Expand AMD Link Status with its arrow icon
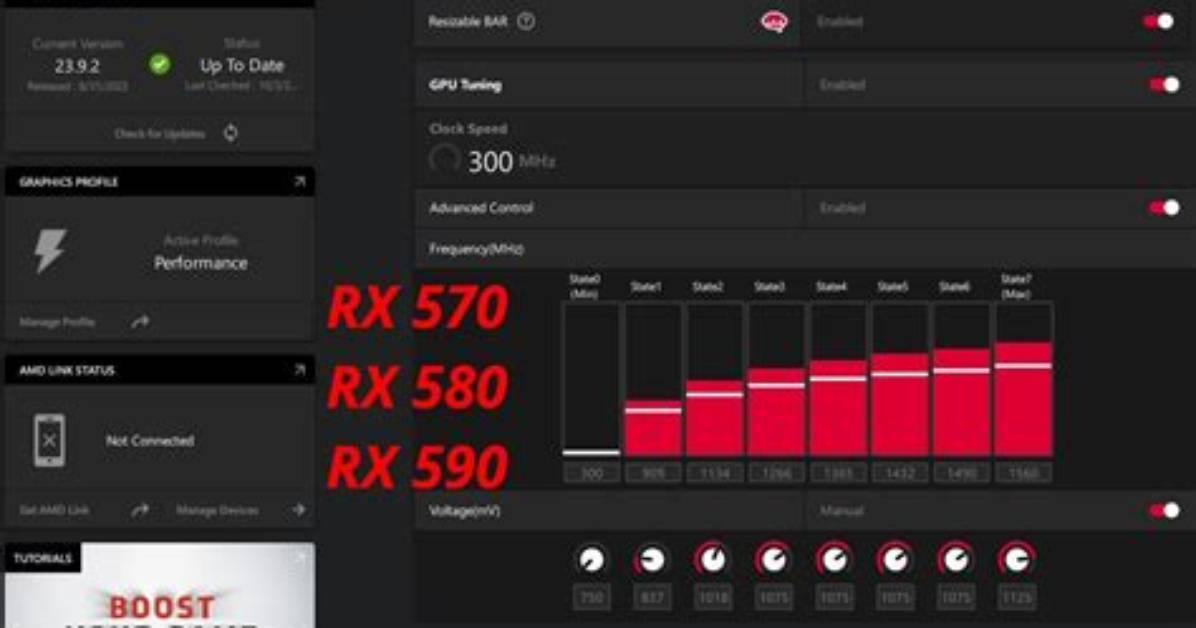The image size is (1196, 628). [299, 370]
